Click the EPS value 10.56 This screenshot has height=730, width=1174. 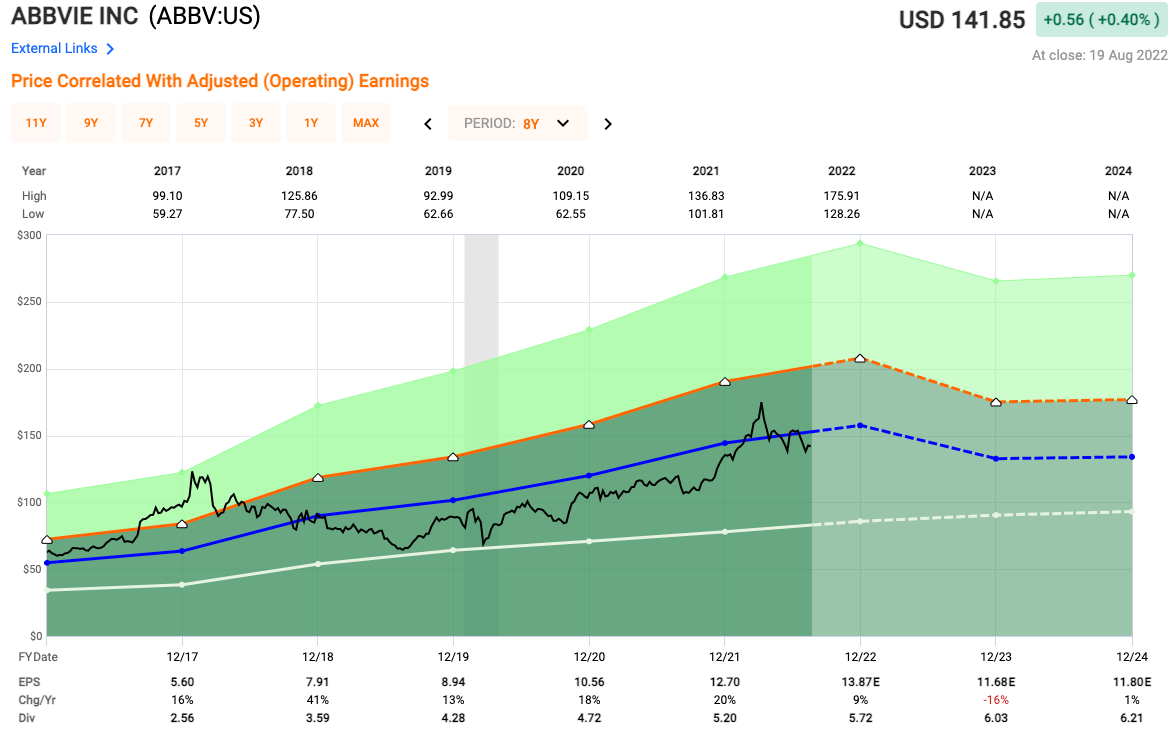click(589, 681)
